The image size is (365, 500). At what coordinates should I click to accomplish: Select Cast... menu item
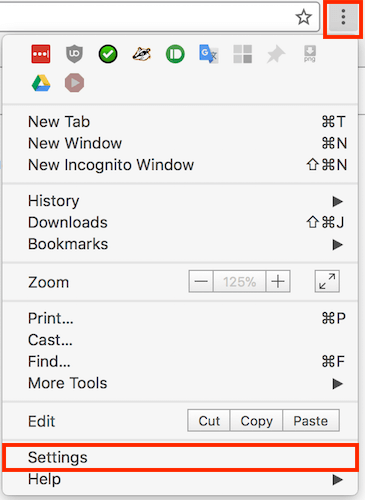tap(180, 340)
